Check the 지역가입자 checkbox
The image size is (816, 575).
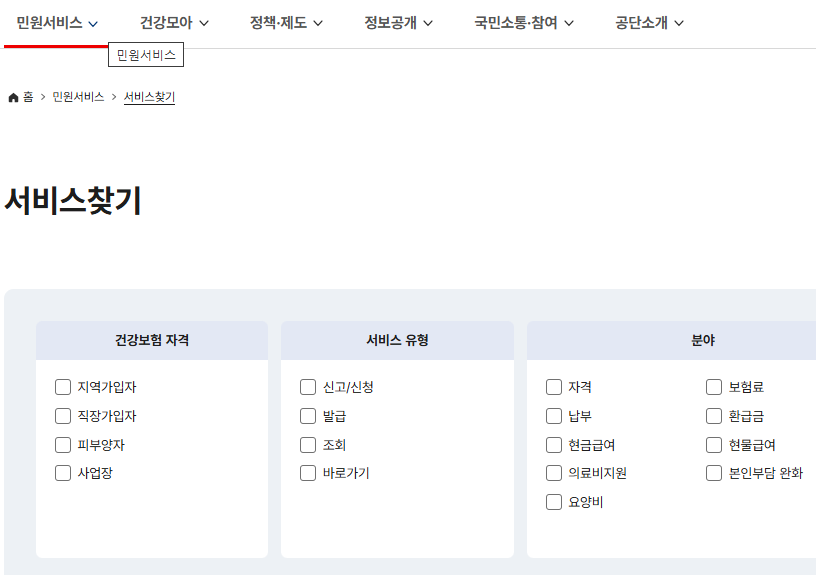tap(63, 387)
